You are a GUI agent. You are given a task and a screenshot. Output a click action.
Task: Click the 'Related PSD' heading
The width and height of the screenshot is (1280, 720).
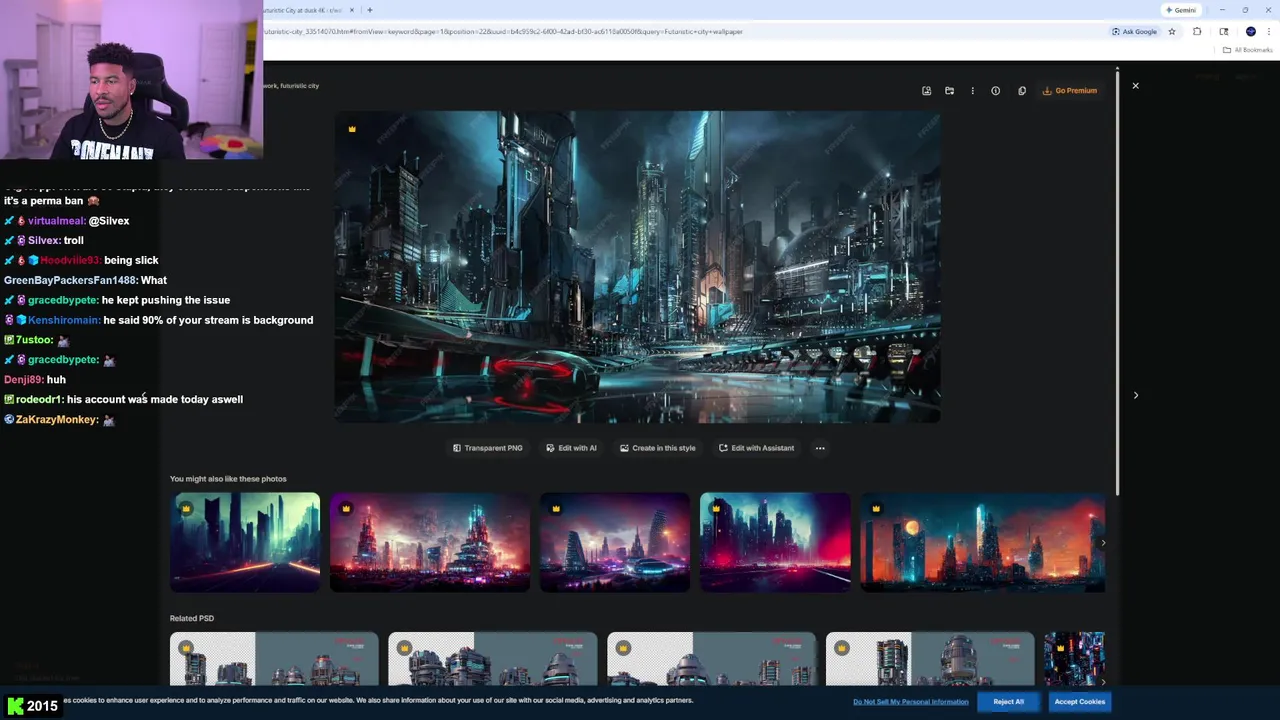pos(192,618)
